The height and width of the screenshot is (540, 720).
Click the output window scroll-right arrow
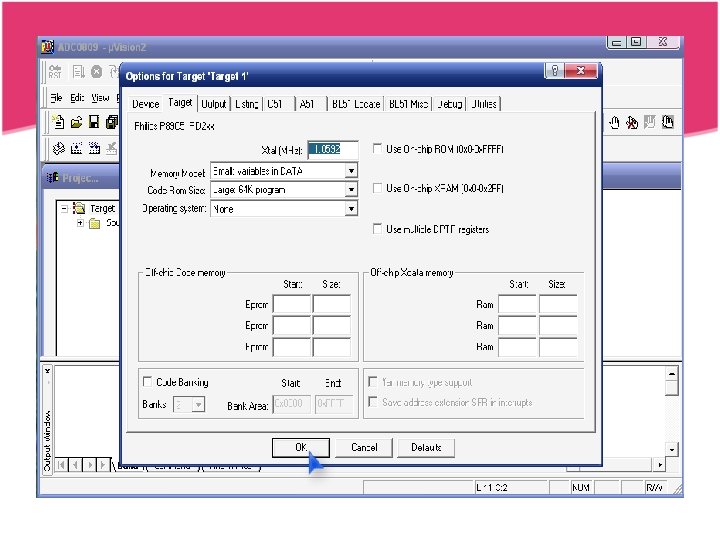660,465
